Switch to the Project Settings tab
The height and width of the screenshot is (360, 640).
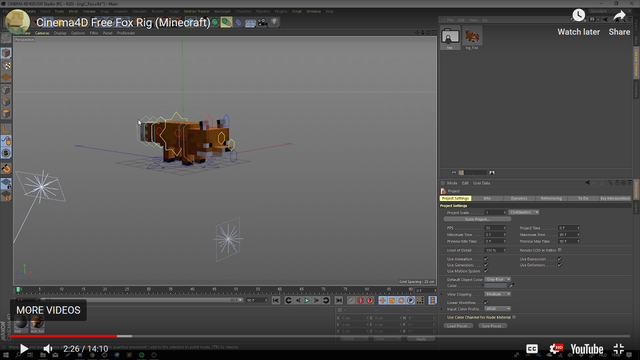point(456,198)
